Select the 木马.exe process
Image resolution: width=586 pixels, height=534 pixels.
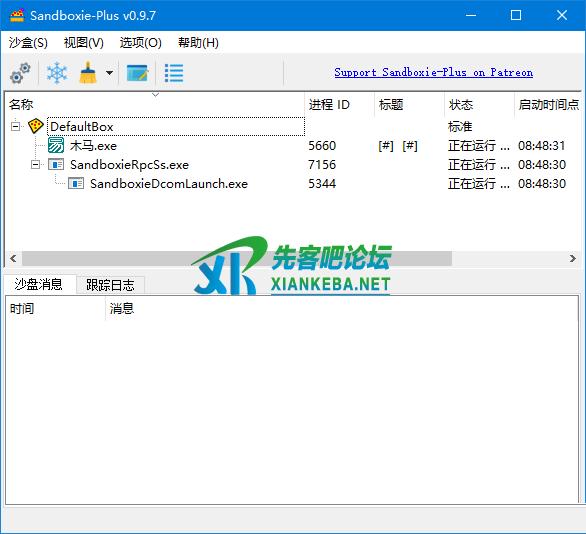coord(93,145)
